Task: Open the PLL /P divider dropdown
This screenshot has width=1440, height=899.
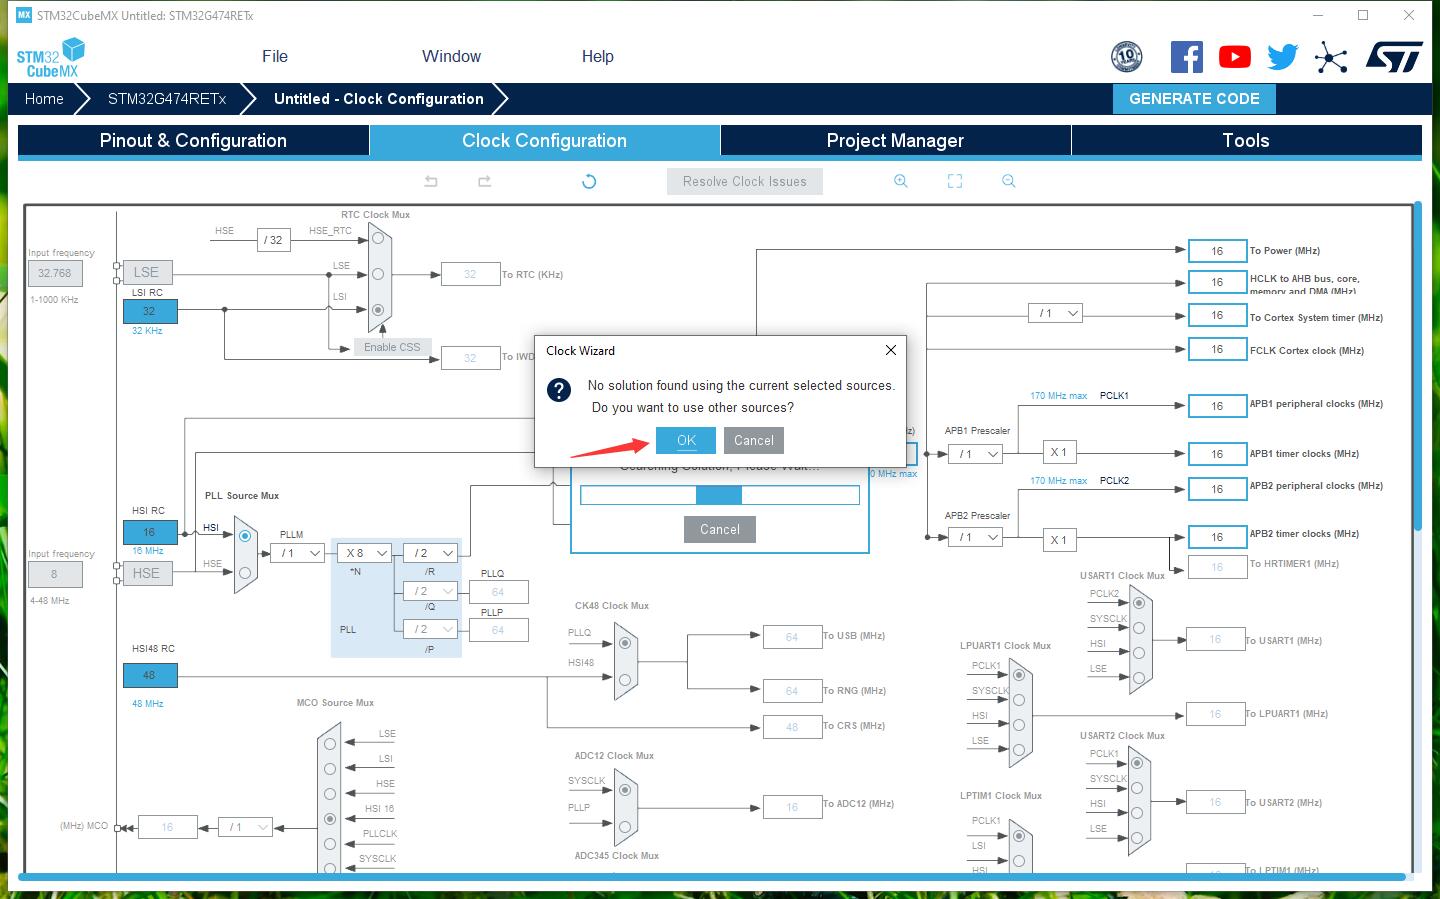Action: point(431,629)
